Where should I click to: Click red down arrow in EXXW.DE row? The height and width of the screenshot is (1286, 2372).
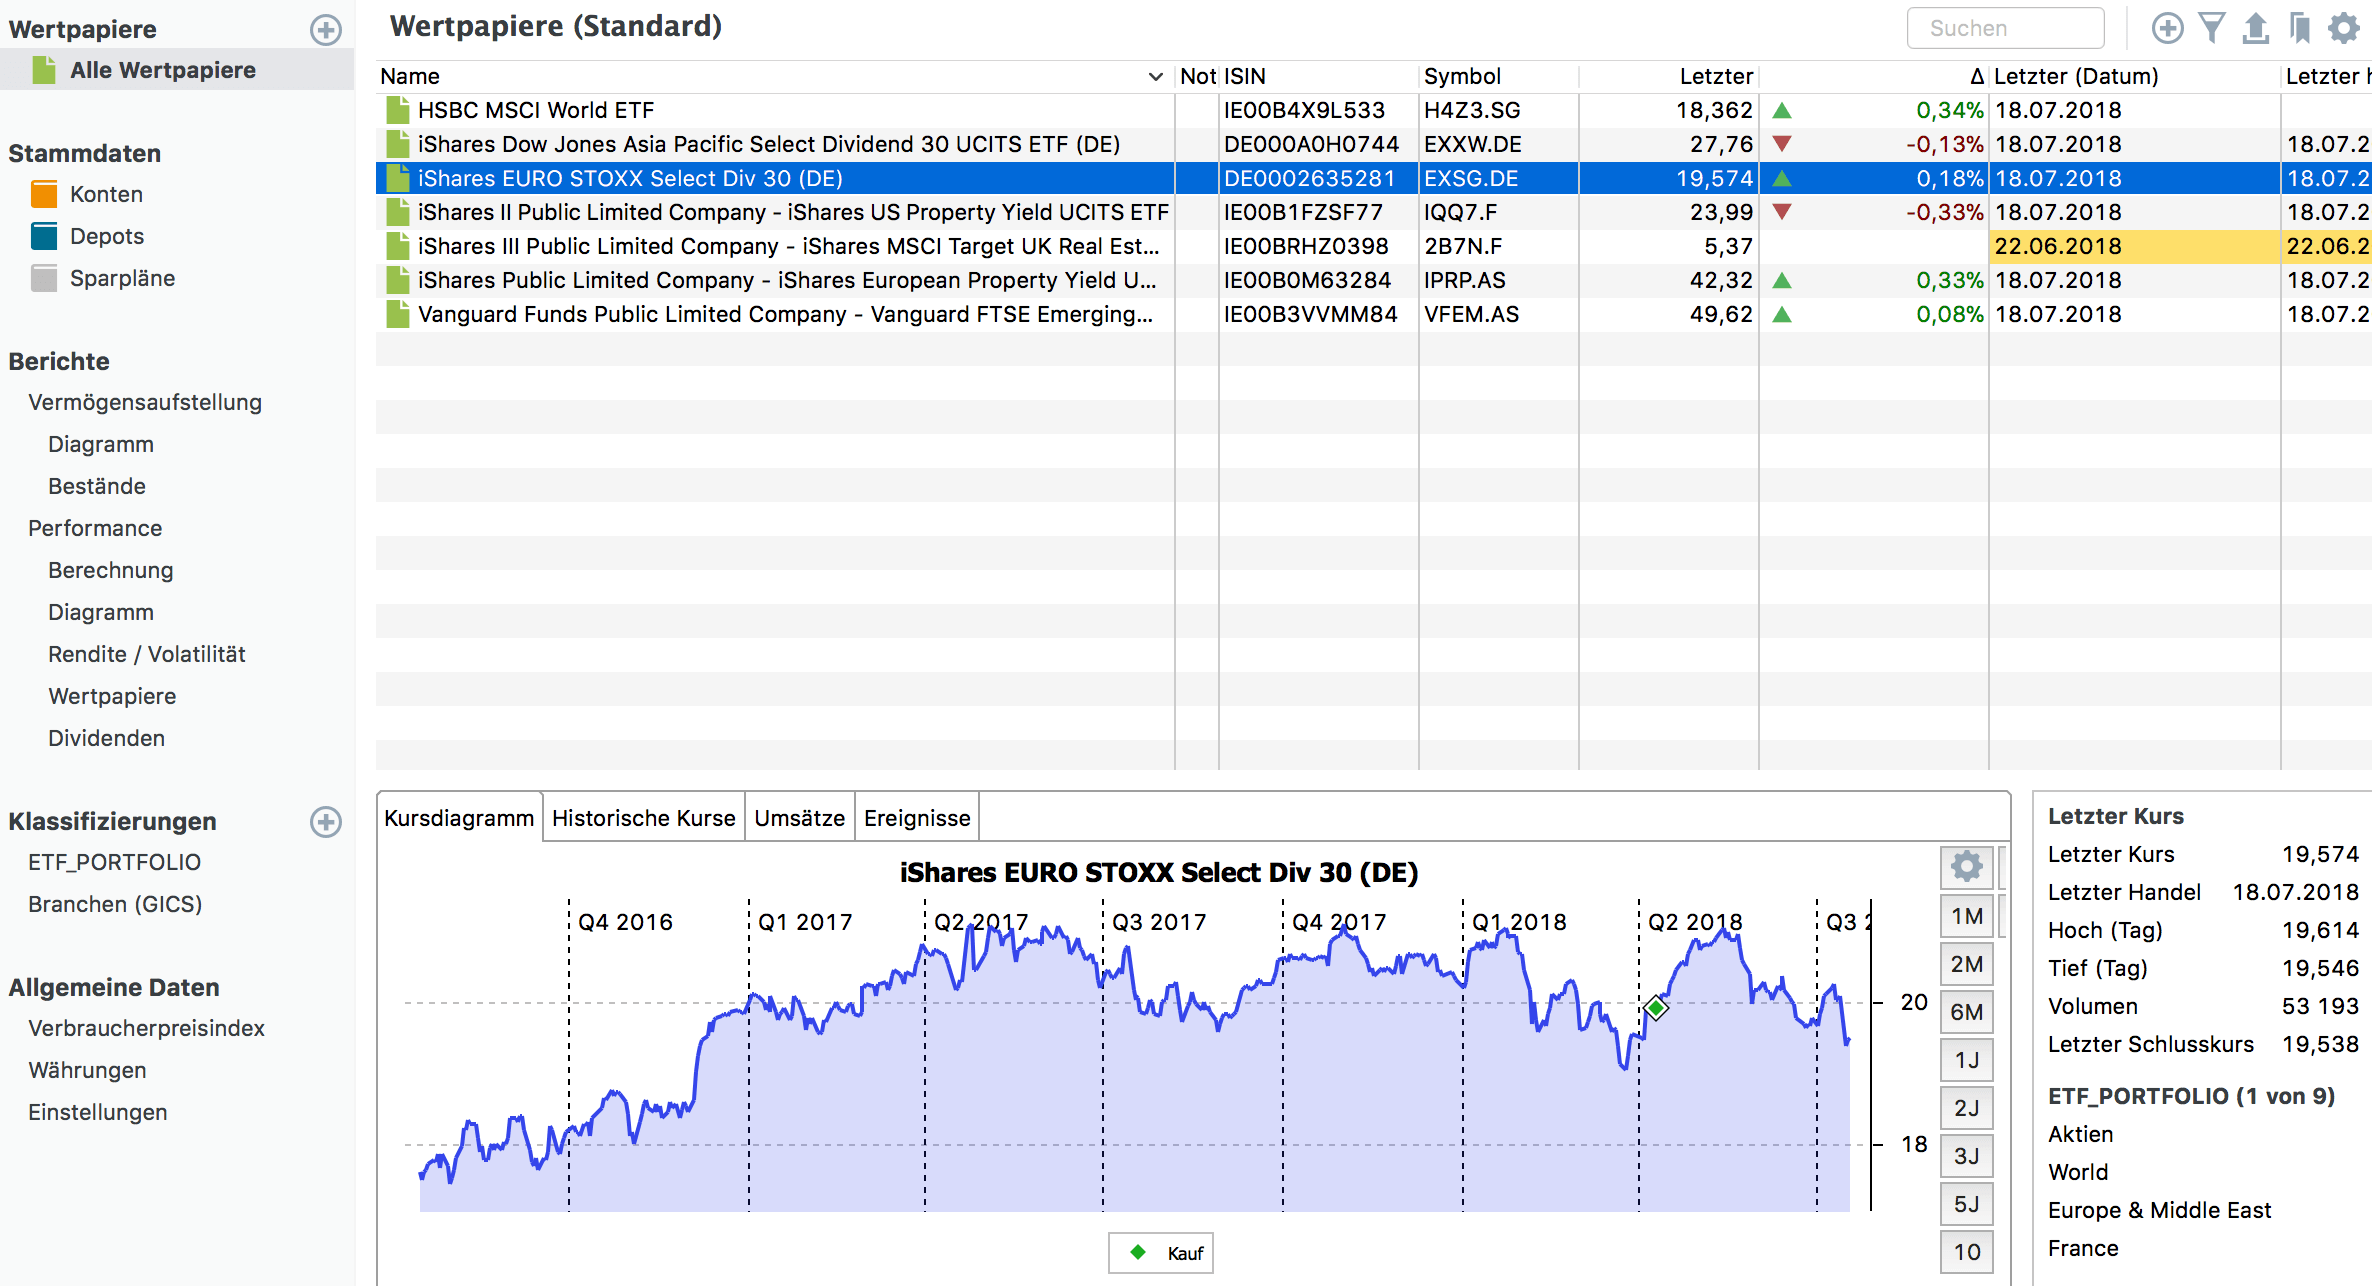coord(1782,144)
